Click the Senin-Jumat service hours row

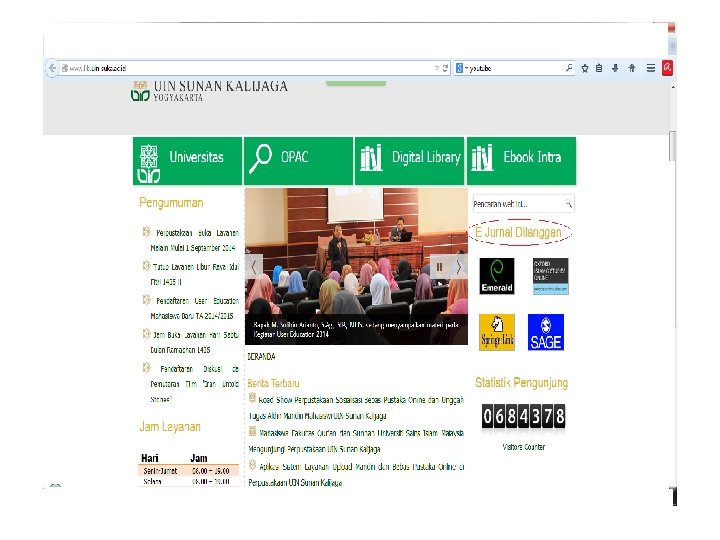click(x=188, y=471)
